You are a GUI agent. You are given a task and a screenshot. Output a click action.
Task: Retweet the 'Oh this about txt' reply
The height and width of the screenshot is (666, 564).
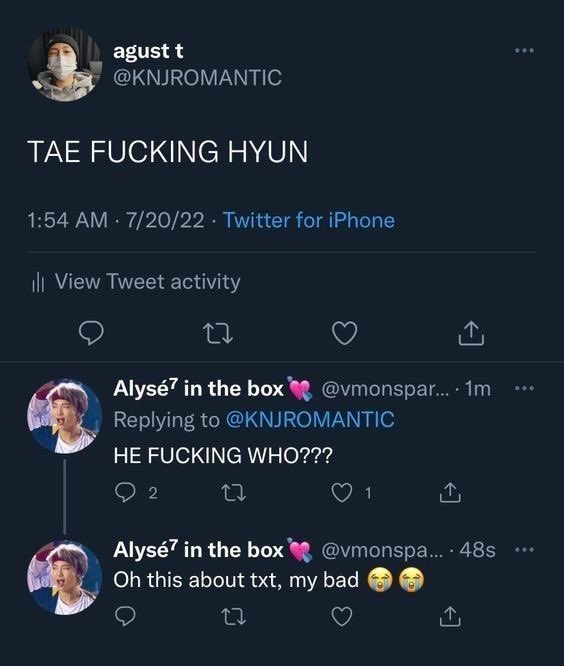[234, 617]
